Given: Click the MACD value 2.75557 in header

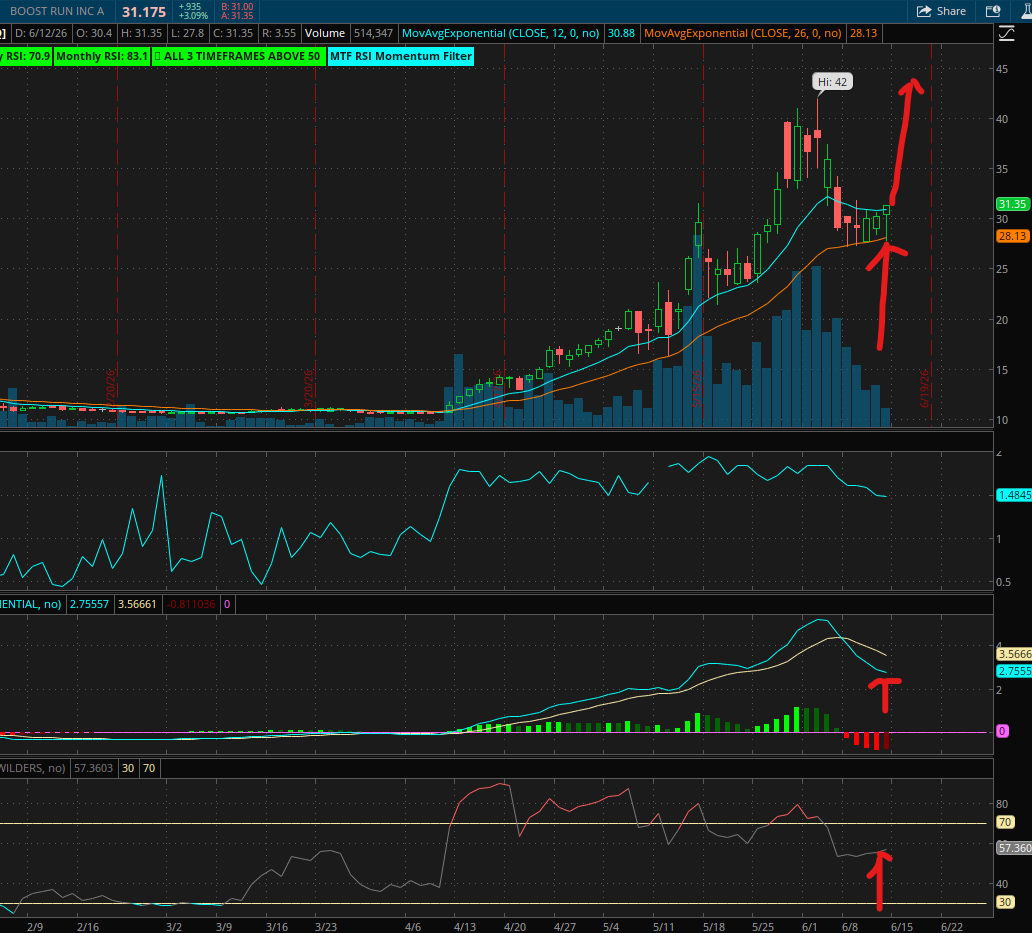Looking at the screenshot, I should 89,604.
